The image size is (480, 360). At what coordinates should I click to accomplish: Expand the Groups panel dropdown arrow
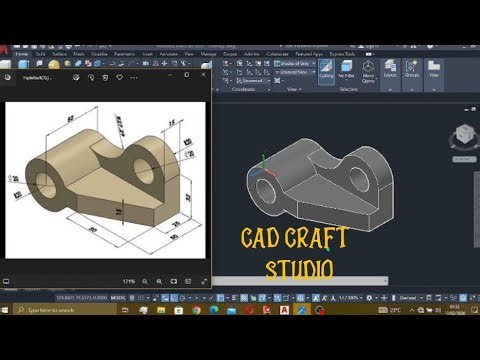tap(412, 89)
